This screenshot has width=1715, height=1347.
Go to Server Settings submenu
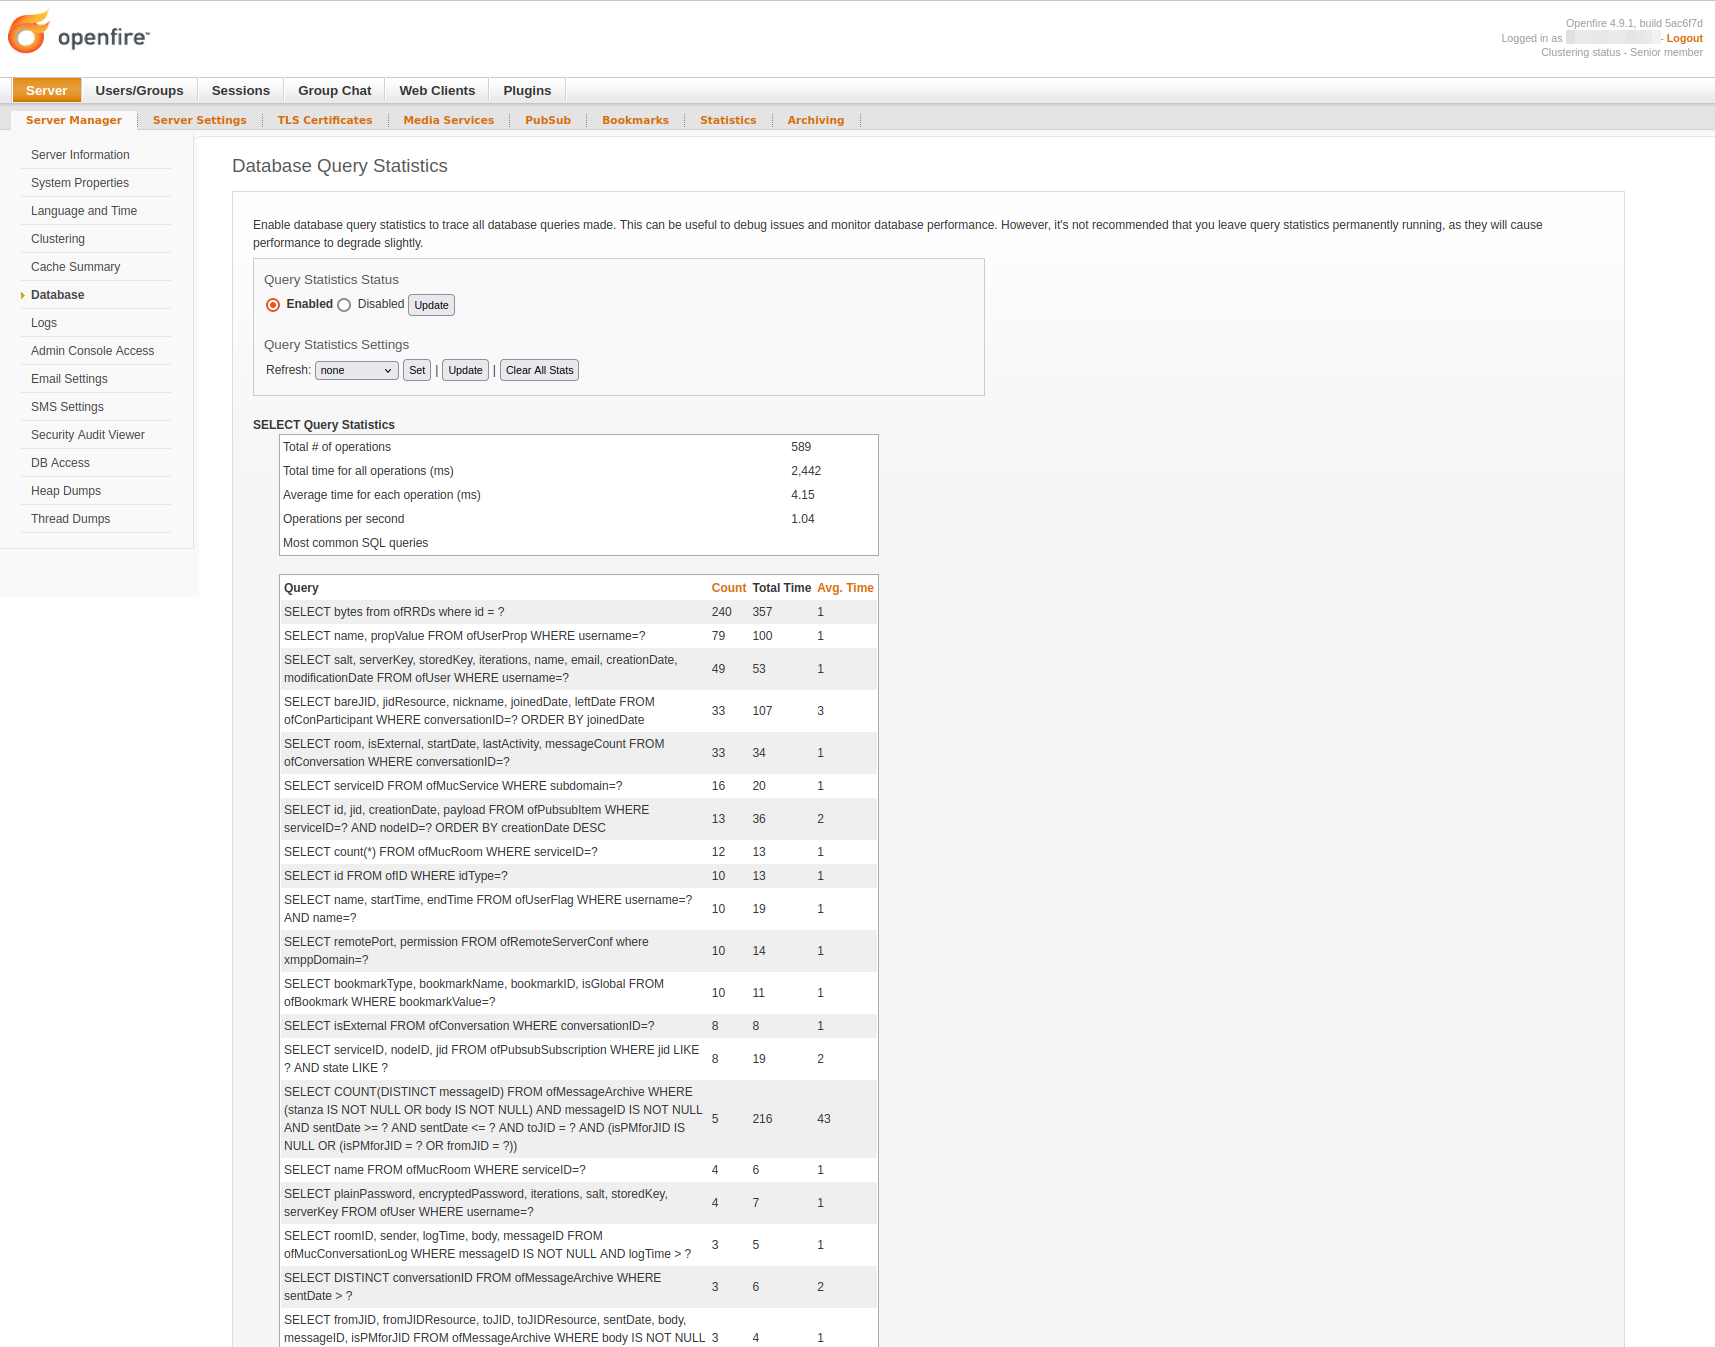click(199, 121)
